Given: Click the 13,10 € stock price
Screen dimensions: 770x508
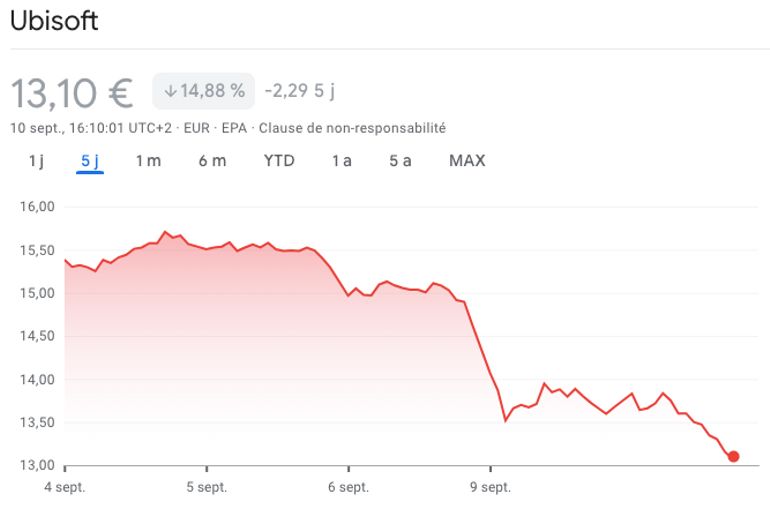Looking at the screenshot, I should tap(72, 93).
